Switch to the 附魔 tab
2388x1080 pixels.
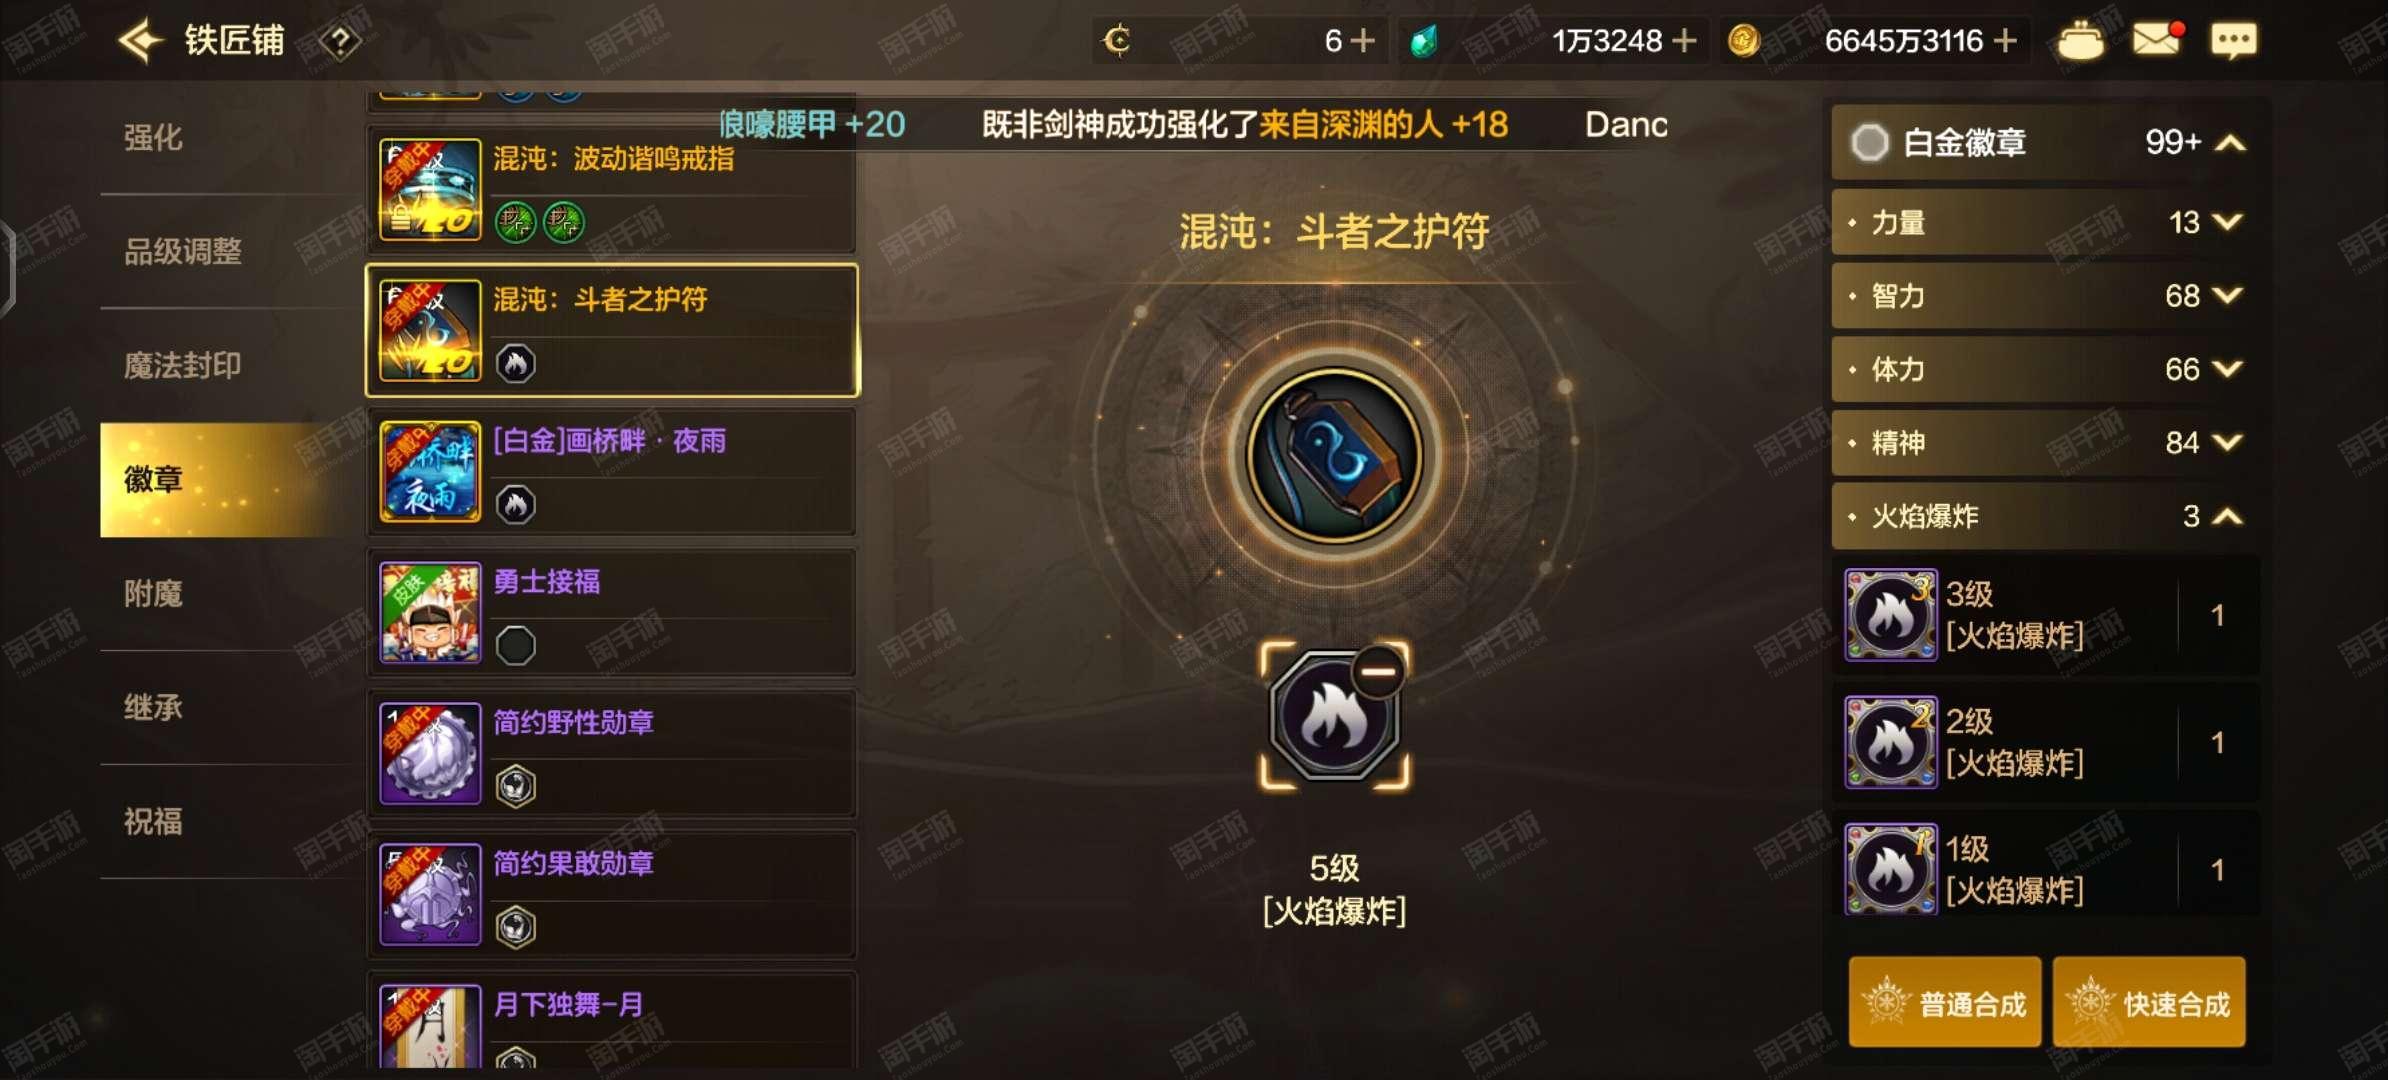coord(153,594)
